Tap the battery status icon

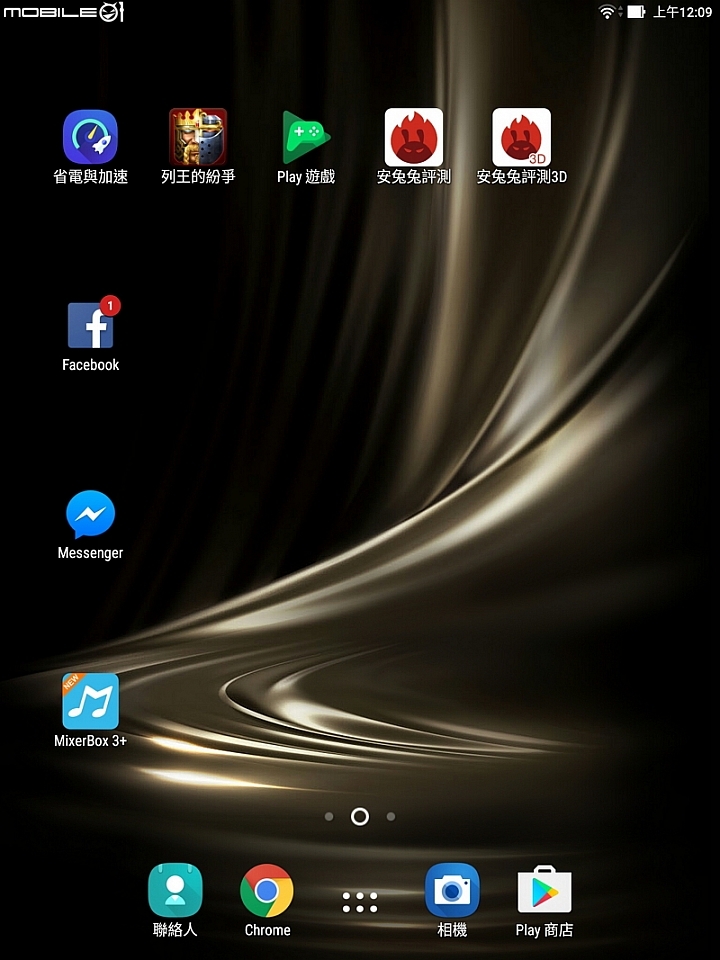(636, 12)
